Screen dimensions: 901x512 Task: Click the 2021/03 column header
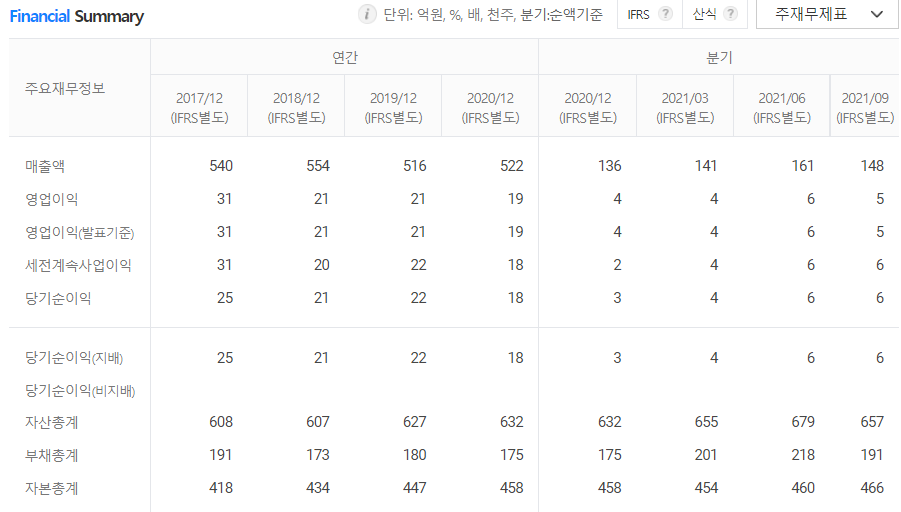pos(685,107)
